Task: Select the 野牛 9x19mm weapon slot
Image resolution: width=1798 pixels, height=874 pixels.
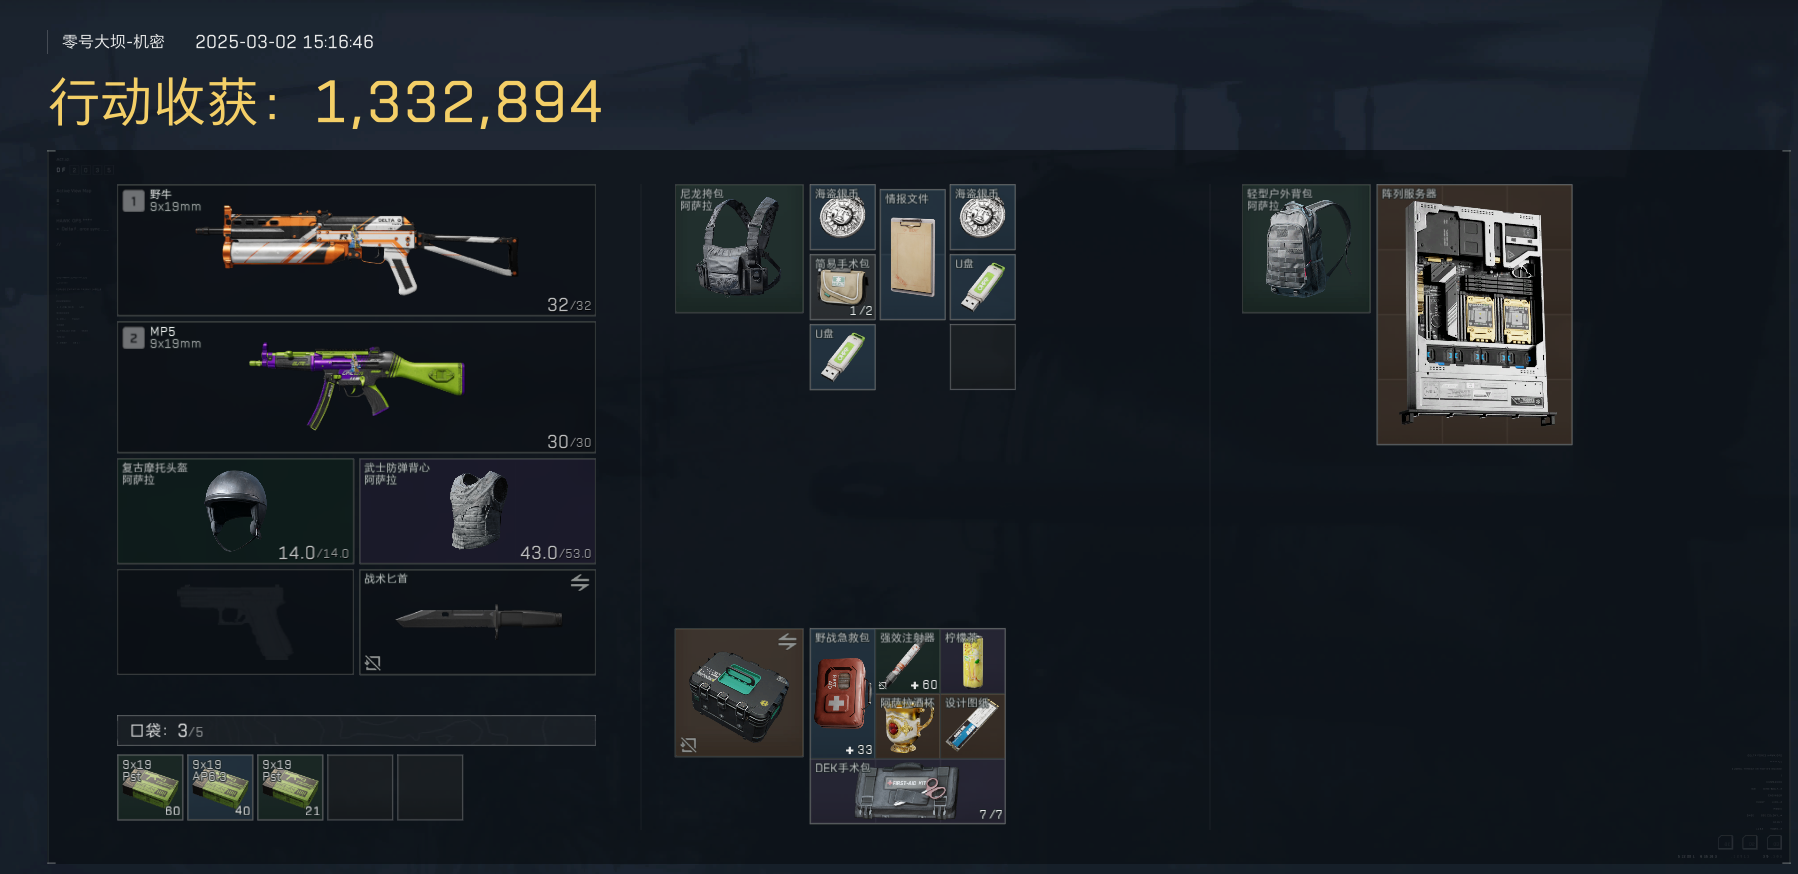Action: (x=356, y=250)
